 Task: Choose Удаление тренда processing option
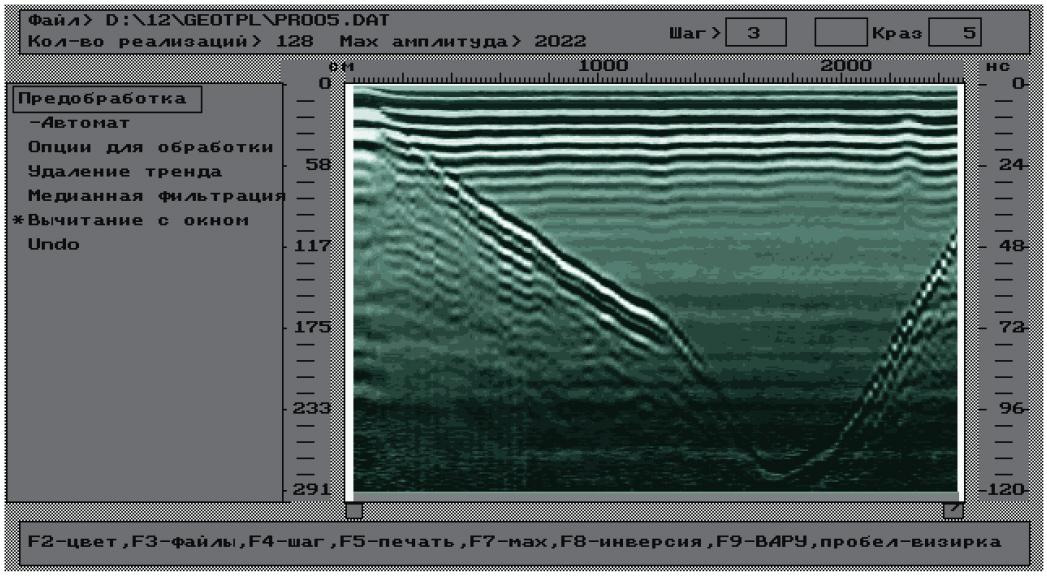pos(124,172)
